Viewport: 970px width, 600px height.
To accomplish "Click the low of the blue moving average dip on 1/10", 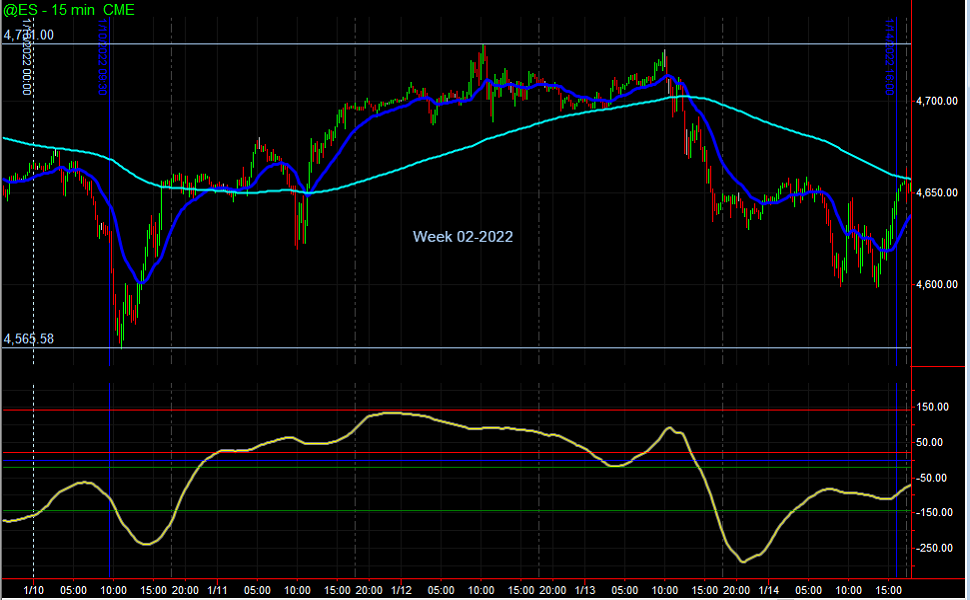I will point(141,284).
